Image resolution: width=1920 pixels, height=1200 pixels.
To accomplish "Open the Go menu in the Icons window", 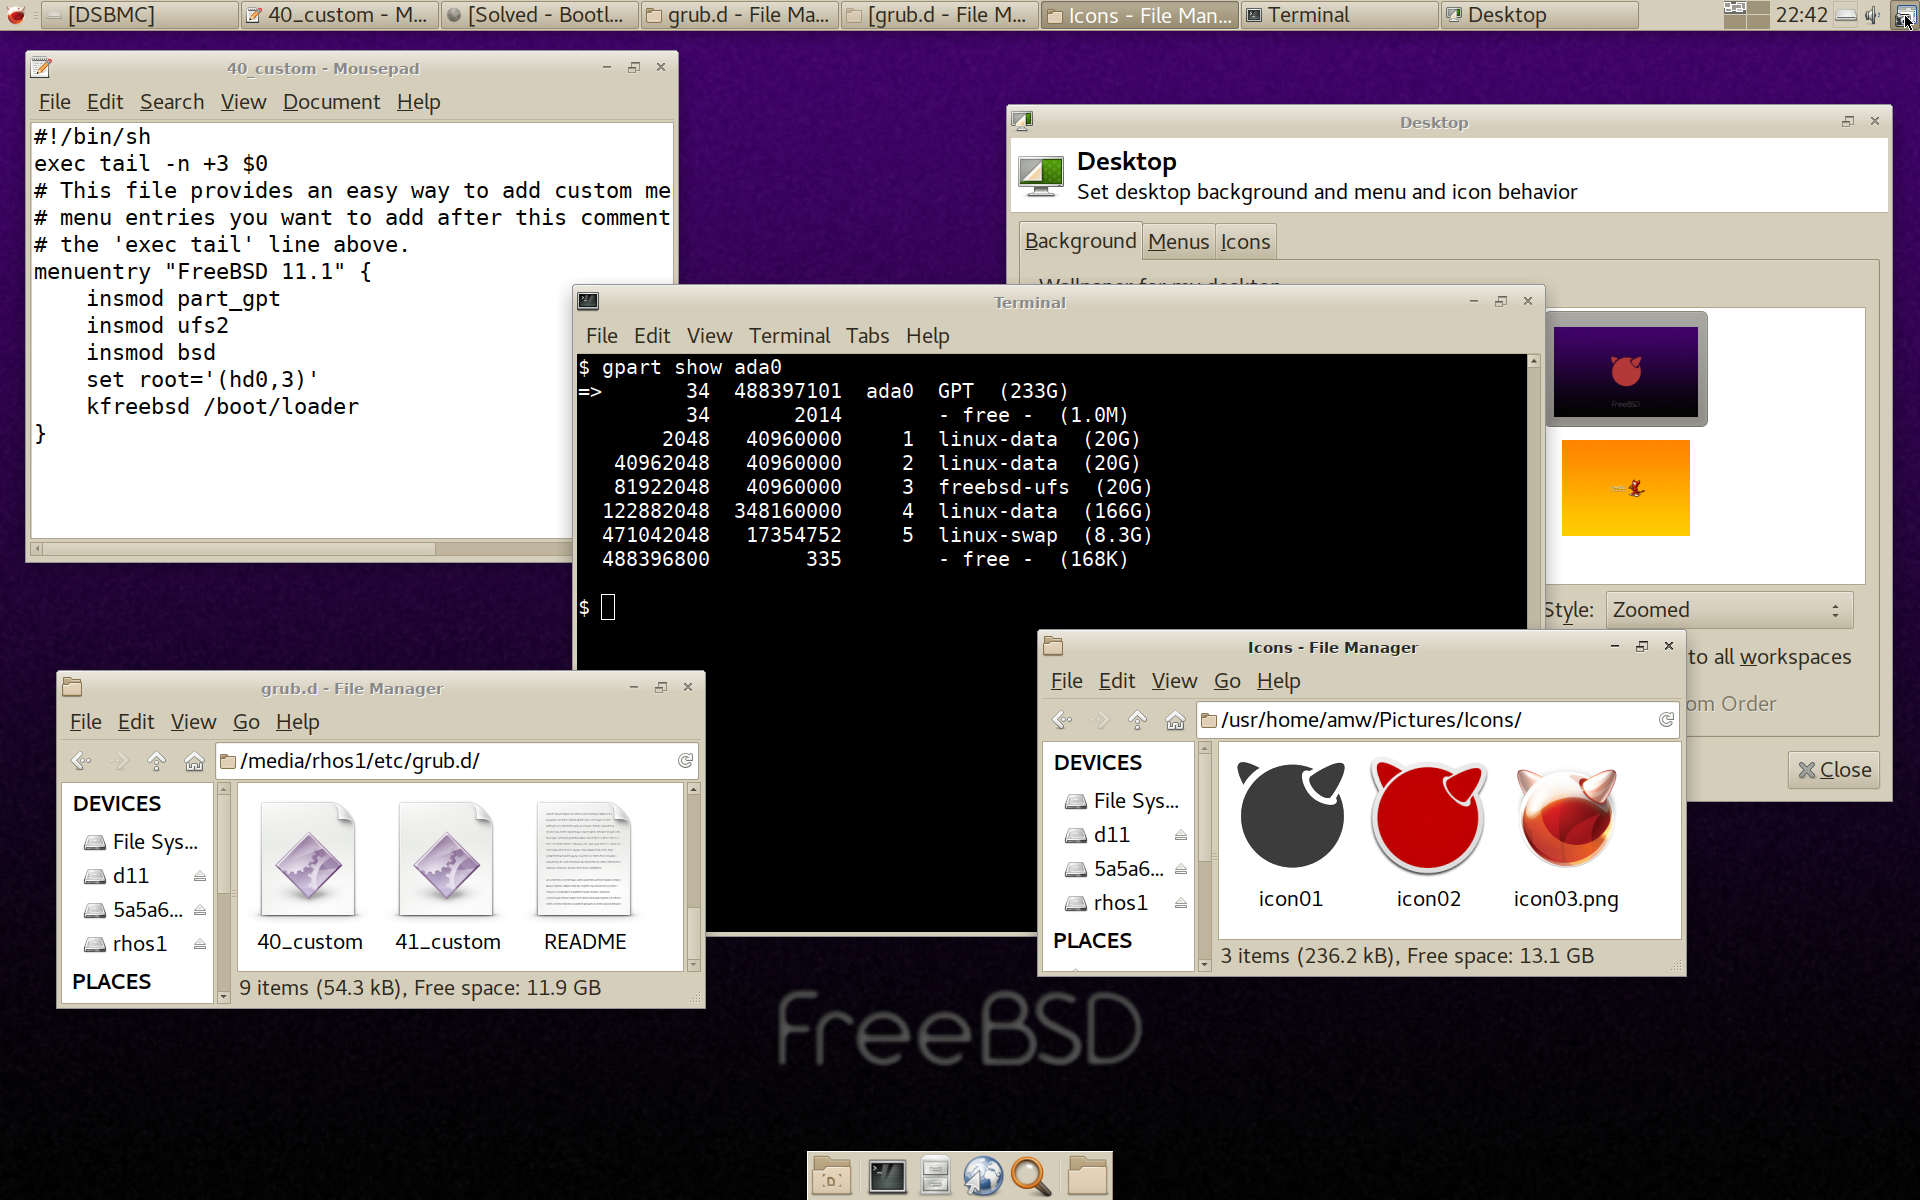I will [x=1226, y=681].
